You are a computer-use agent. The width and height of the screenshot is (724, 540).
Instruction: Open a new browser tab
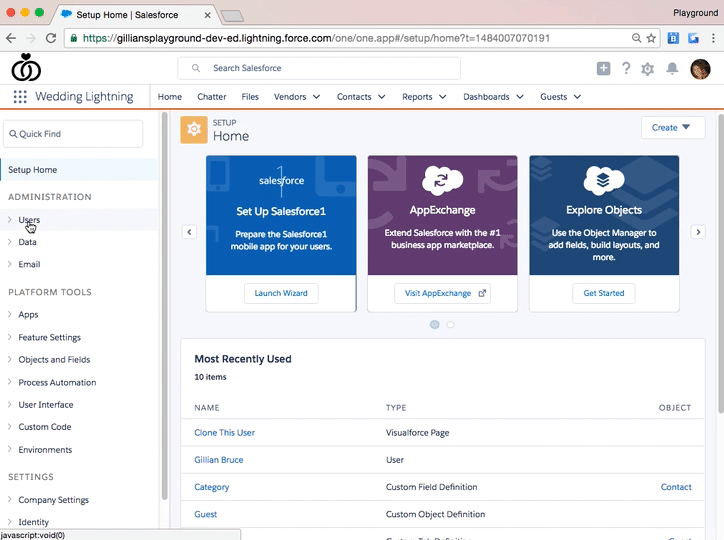(232, 17)
